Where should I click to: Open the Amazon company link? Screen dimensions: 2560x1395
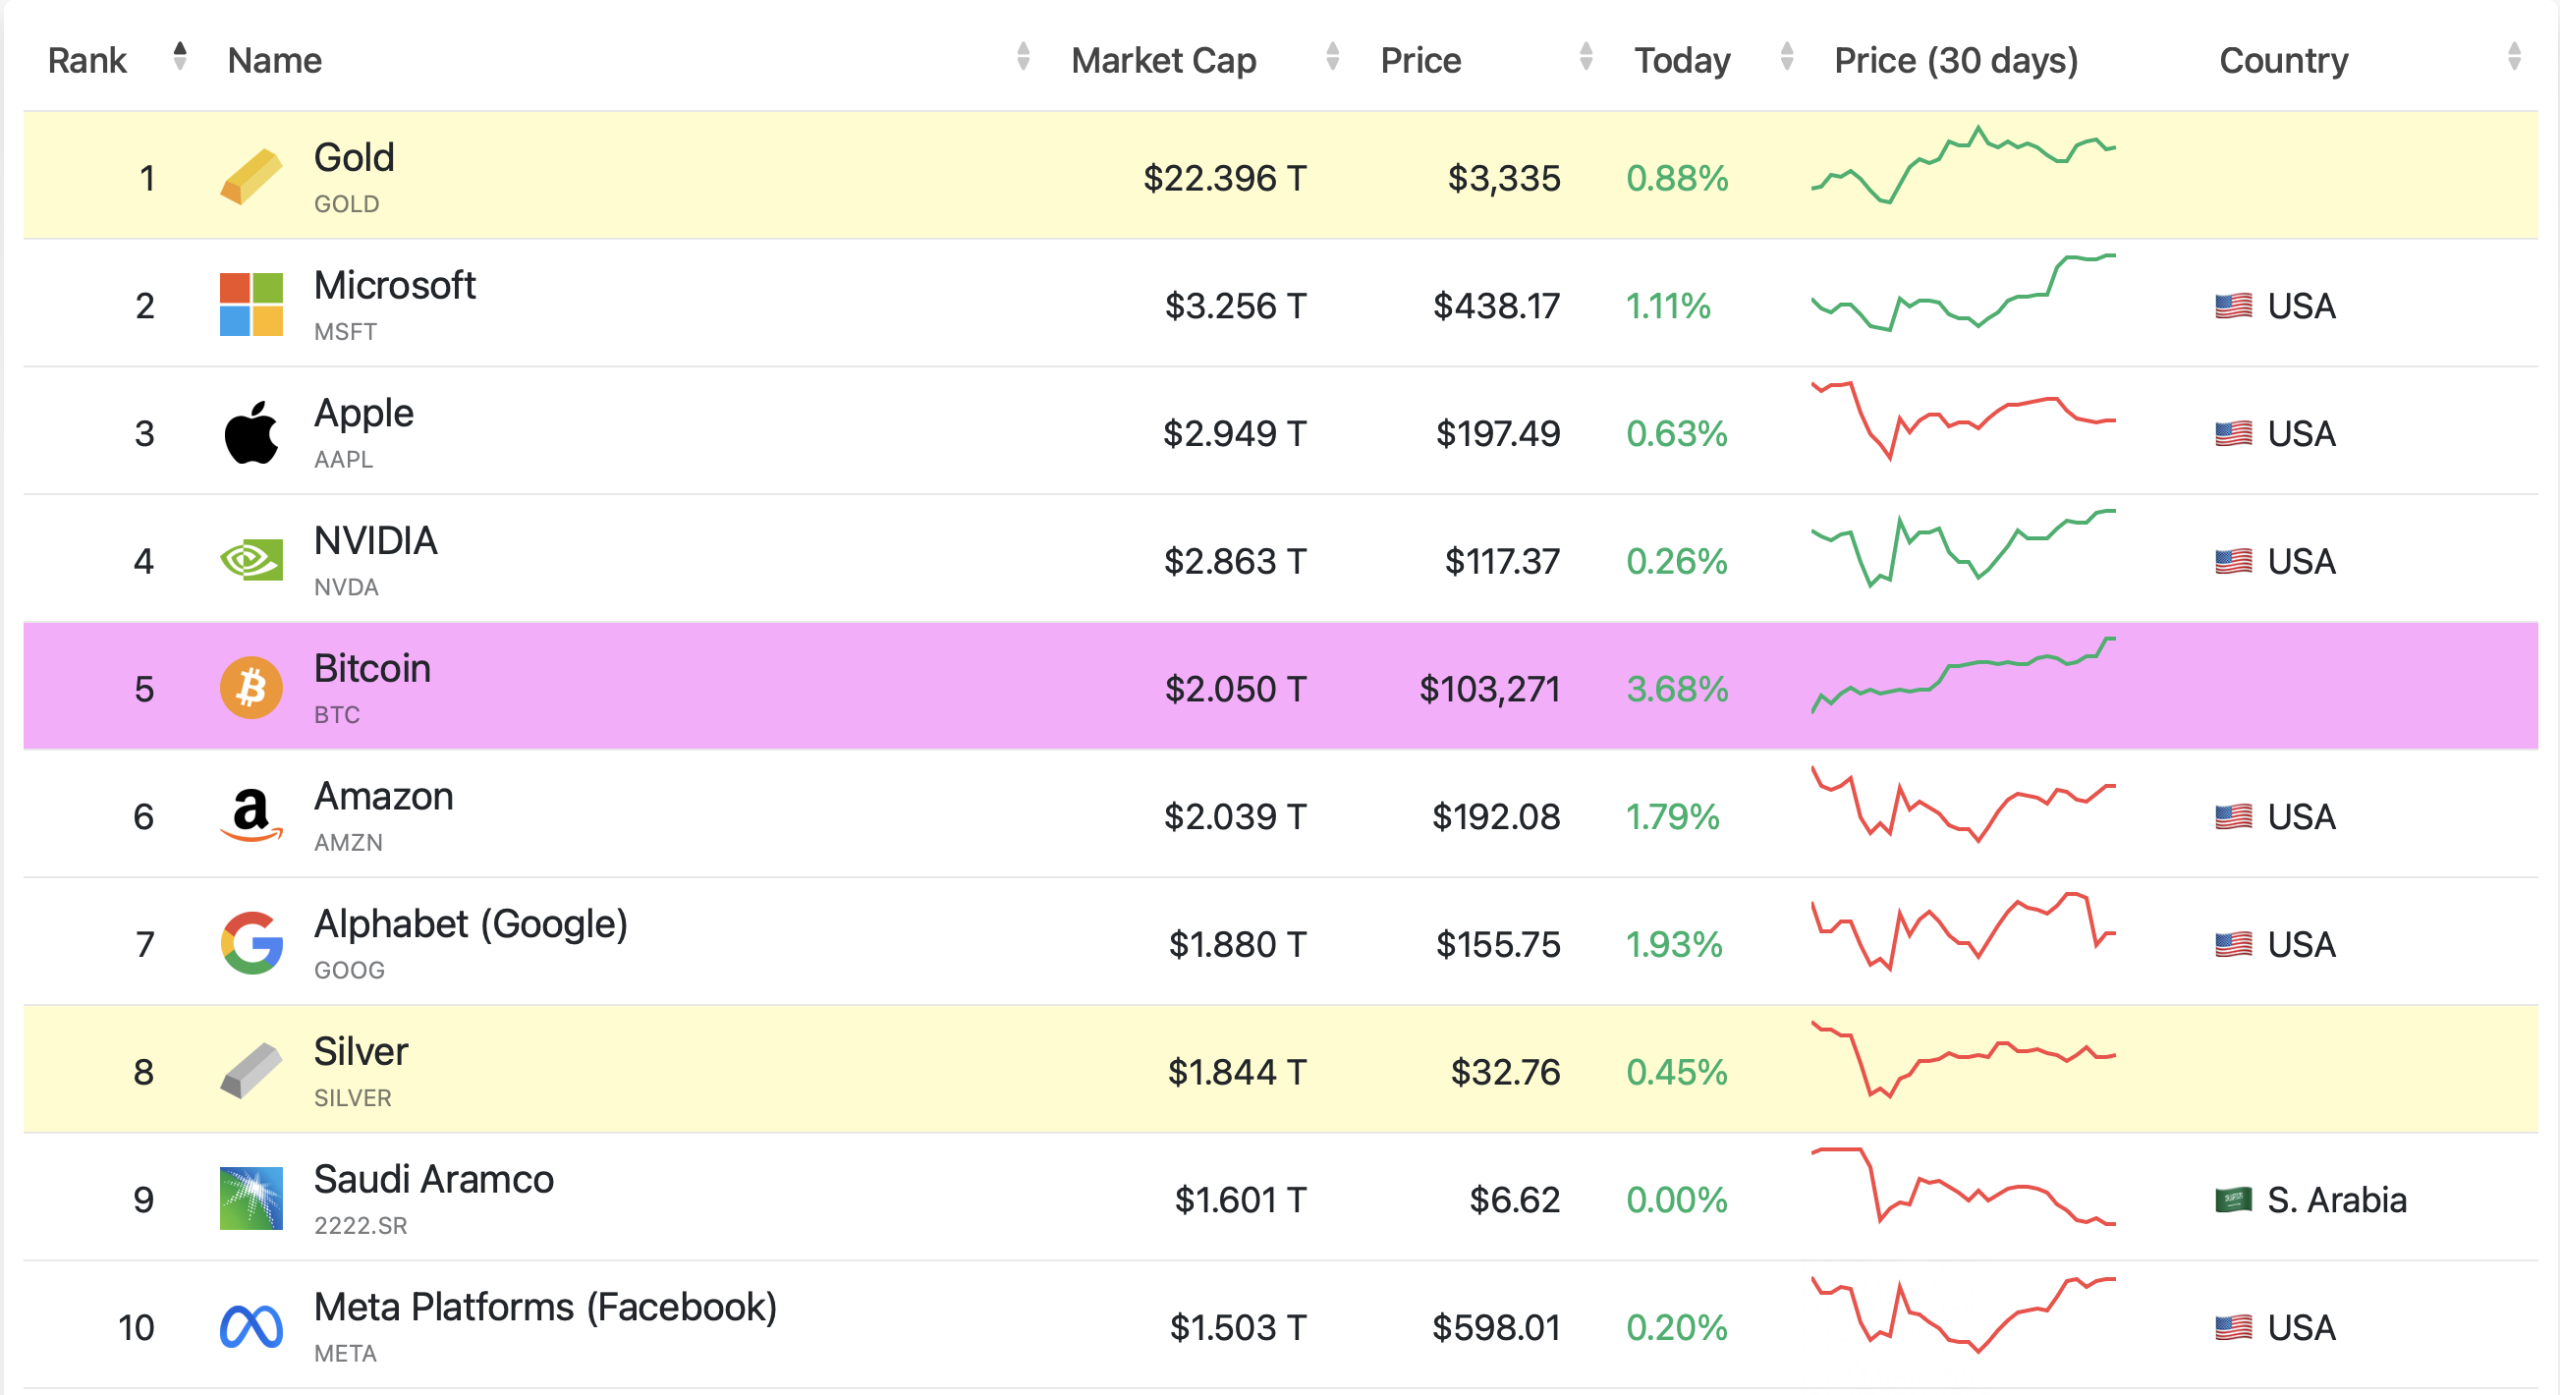384,796
